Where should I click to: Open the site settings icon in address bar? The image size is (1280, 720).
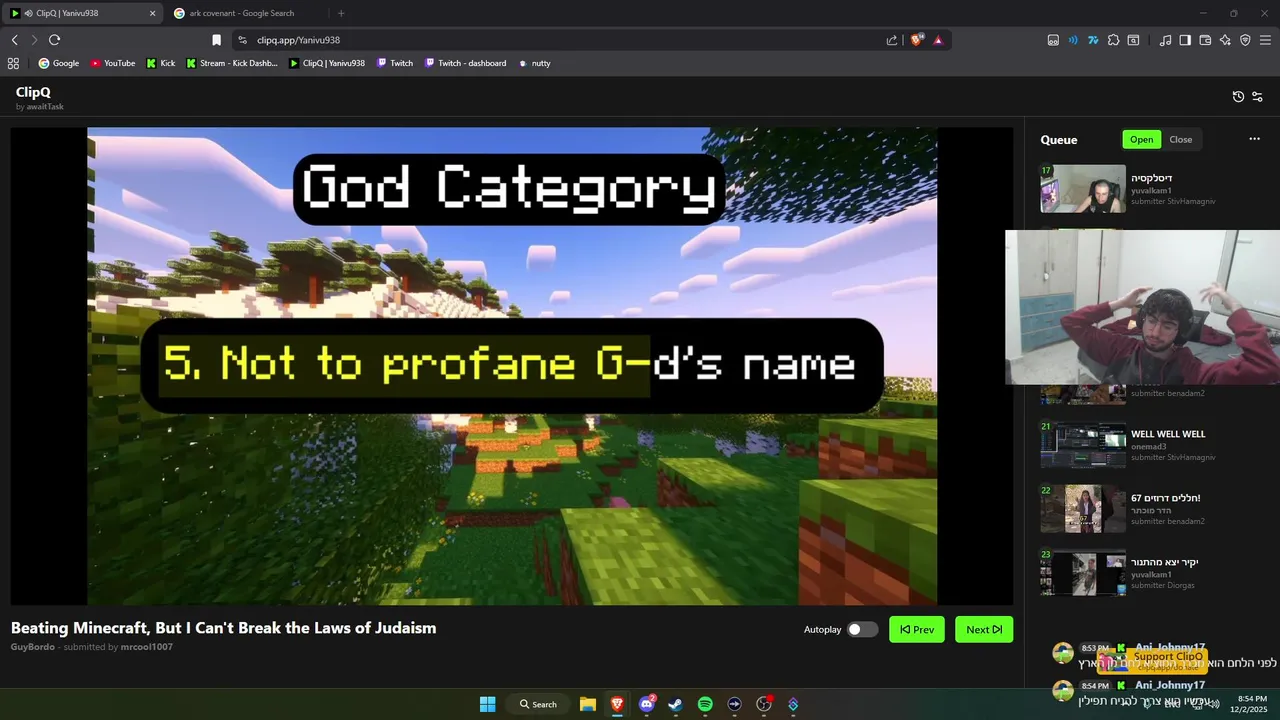point(242,40)
